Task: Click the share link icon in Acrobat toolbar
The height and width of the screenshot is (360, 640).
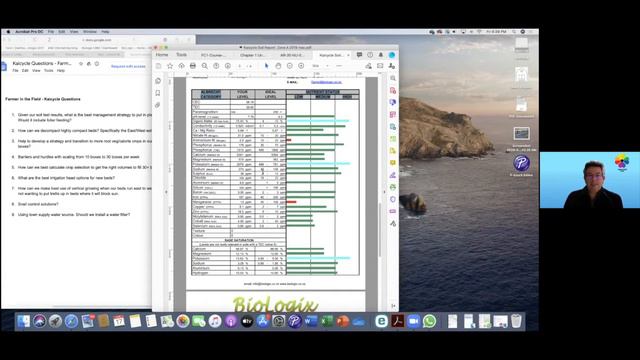Action: click(369, 66)
